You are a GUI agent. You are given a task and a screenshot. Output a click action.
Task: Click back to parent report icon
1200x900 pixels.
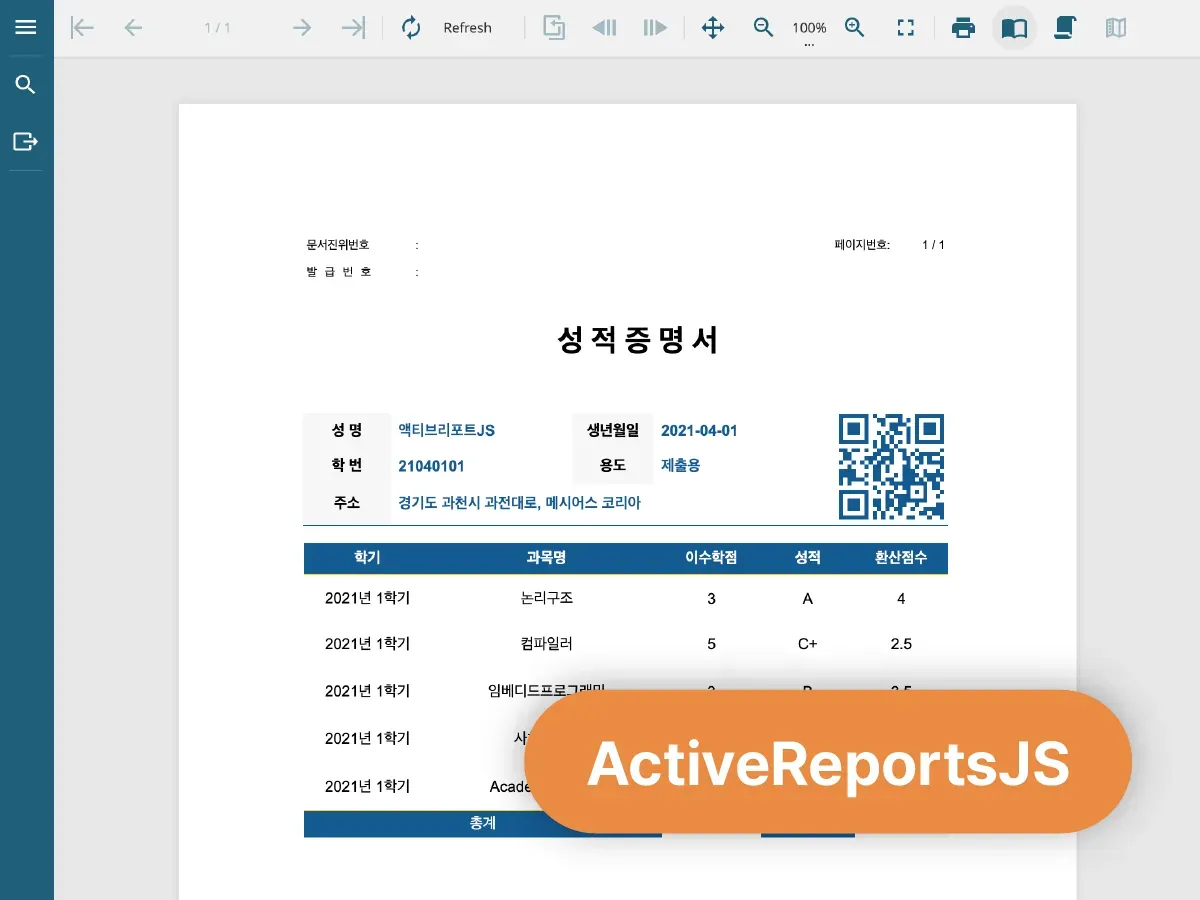tap(554, 28)
